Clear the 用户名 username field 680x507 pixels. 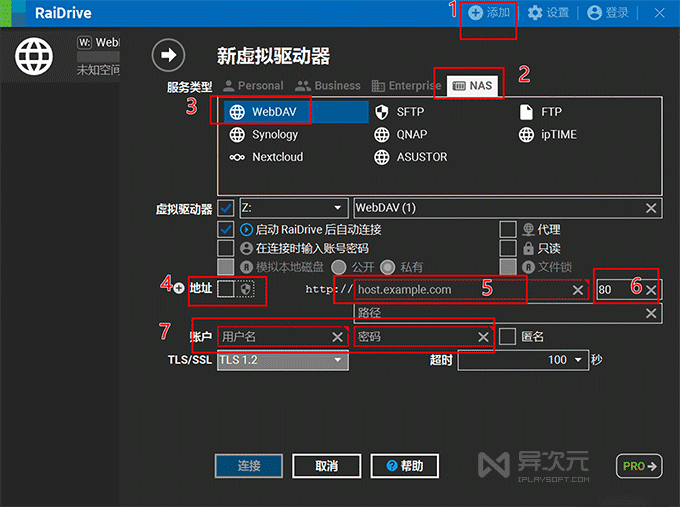[337, 337]
